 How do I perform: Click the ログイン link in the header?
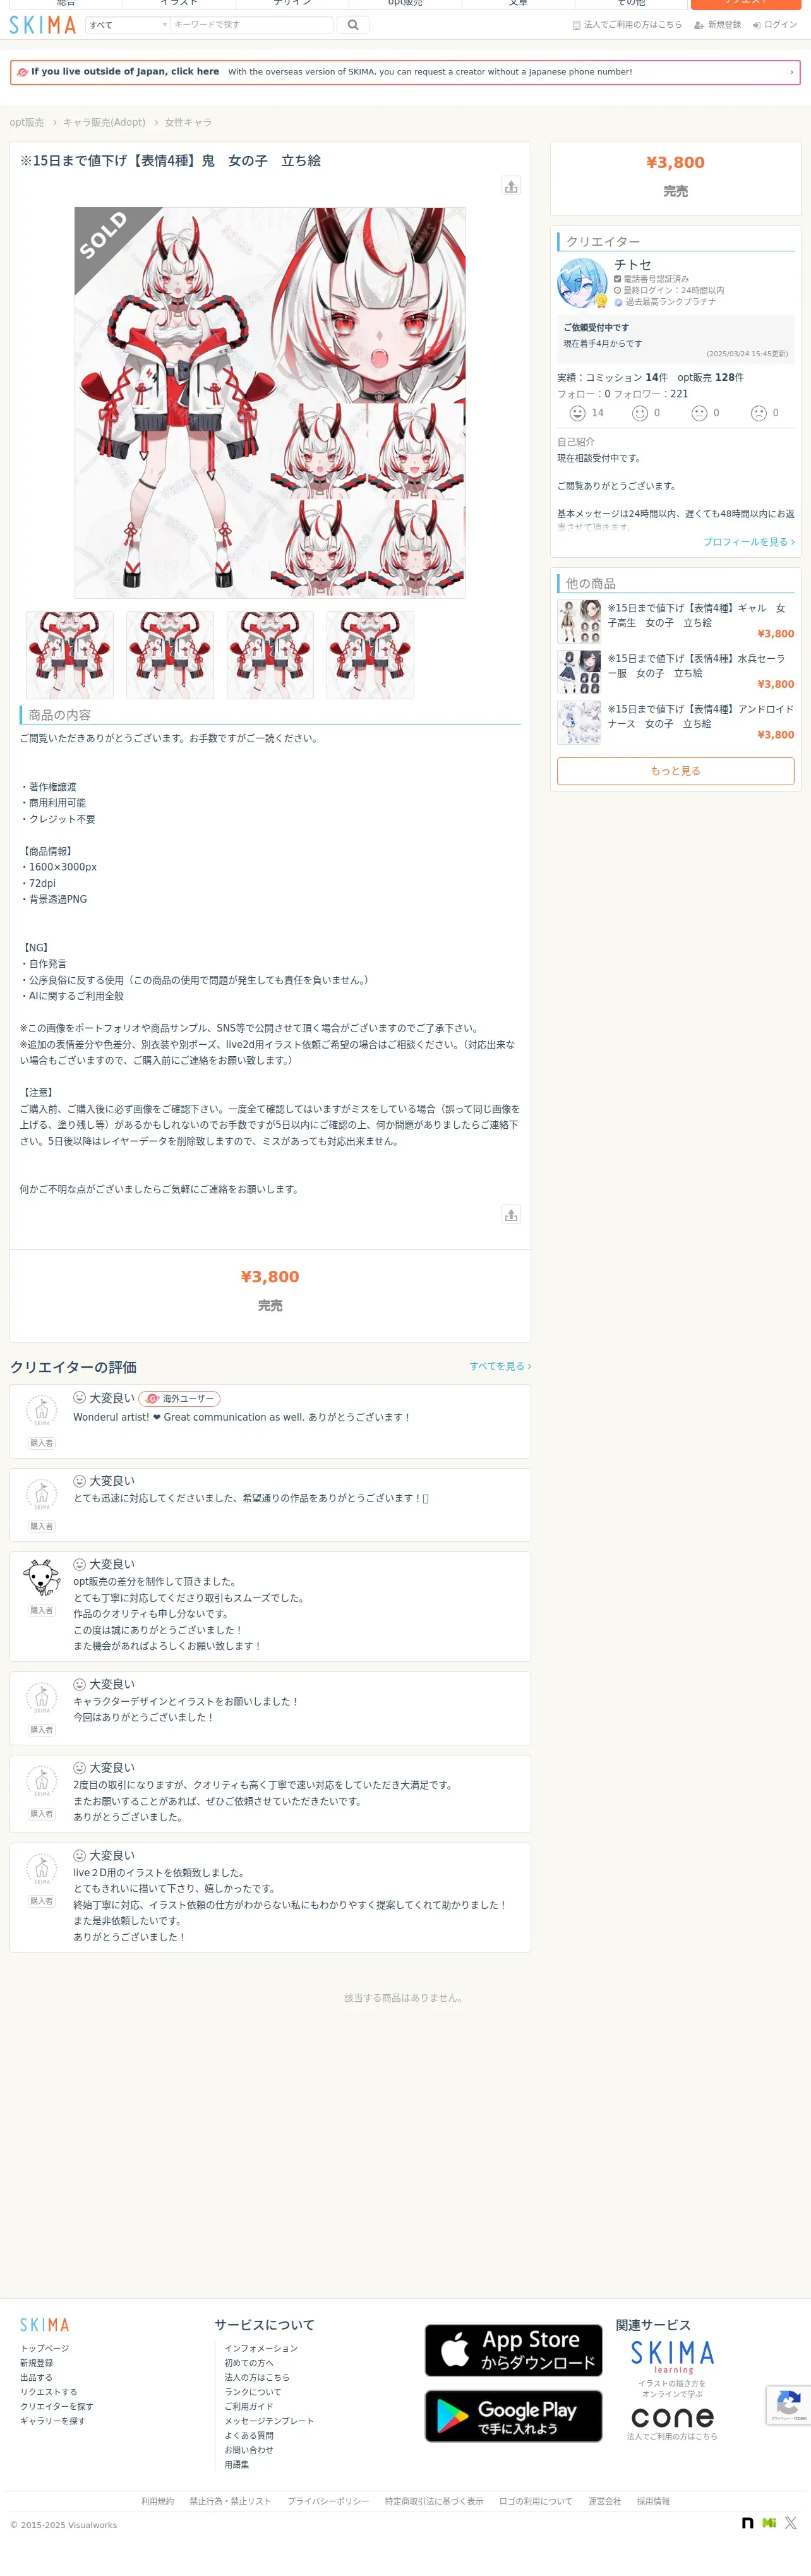click(x=775, y=25)
